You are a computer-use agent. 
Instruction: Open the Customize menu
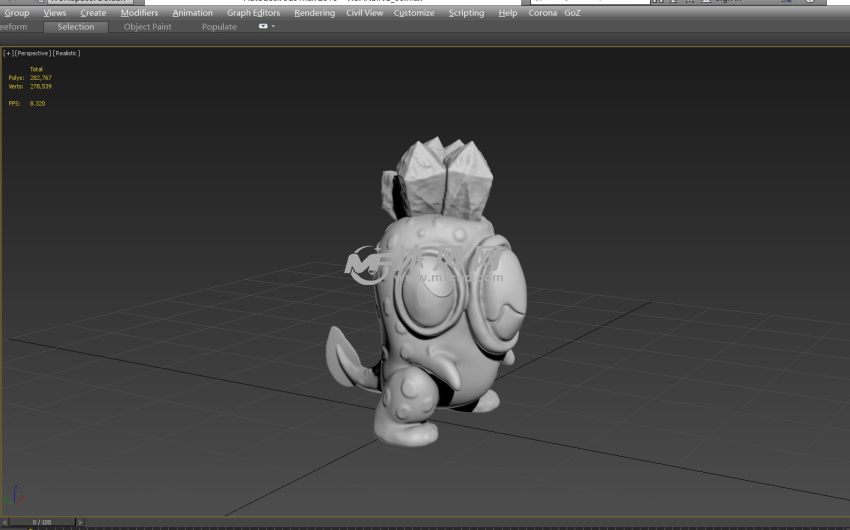414,13
